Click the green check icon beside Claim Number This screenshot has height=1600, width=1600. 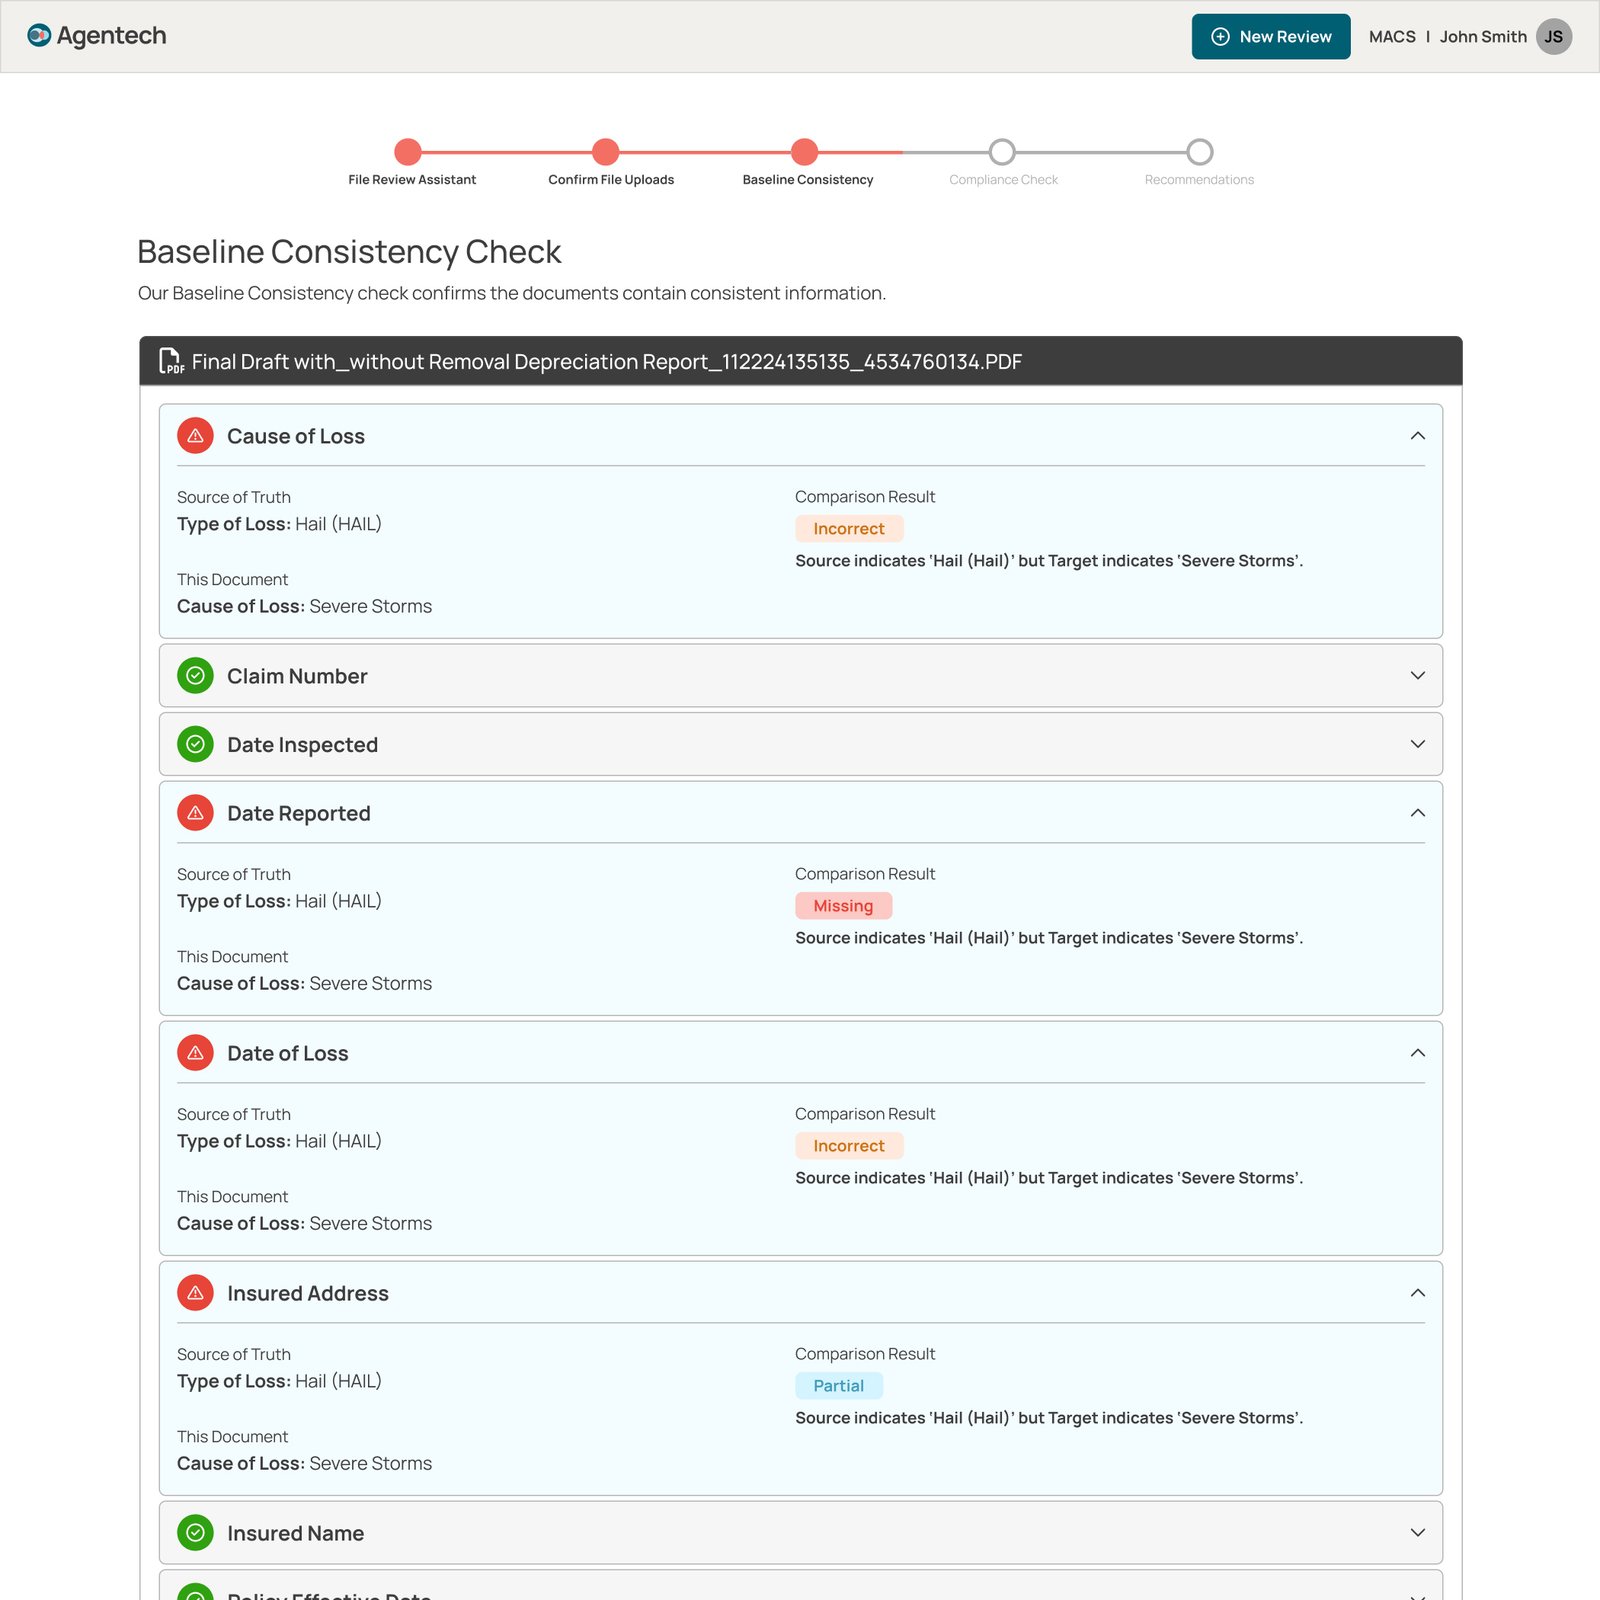coord(195,676)
